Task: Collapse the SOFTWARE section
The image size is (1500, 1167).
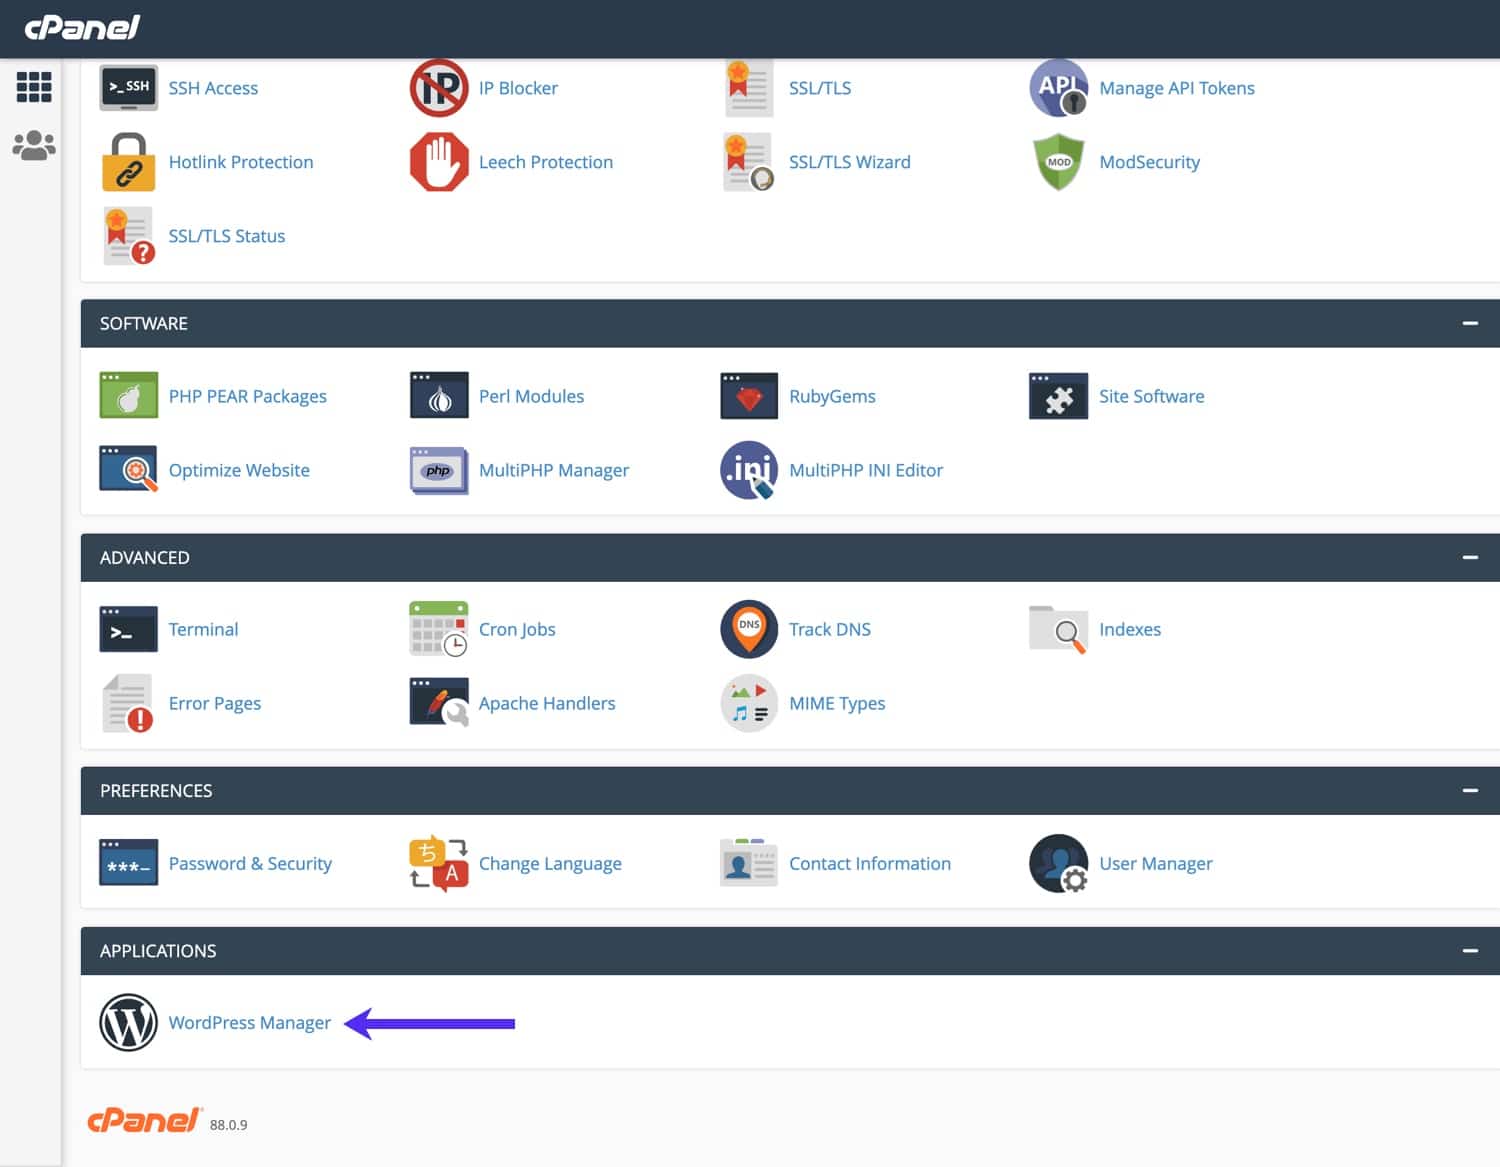Action: tap(1470, 323)
